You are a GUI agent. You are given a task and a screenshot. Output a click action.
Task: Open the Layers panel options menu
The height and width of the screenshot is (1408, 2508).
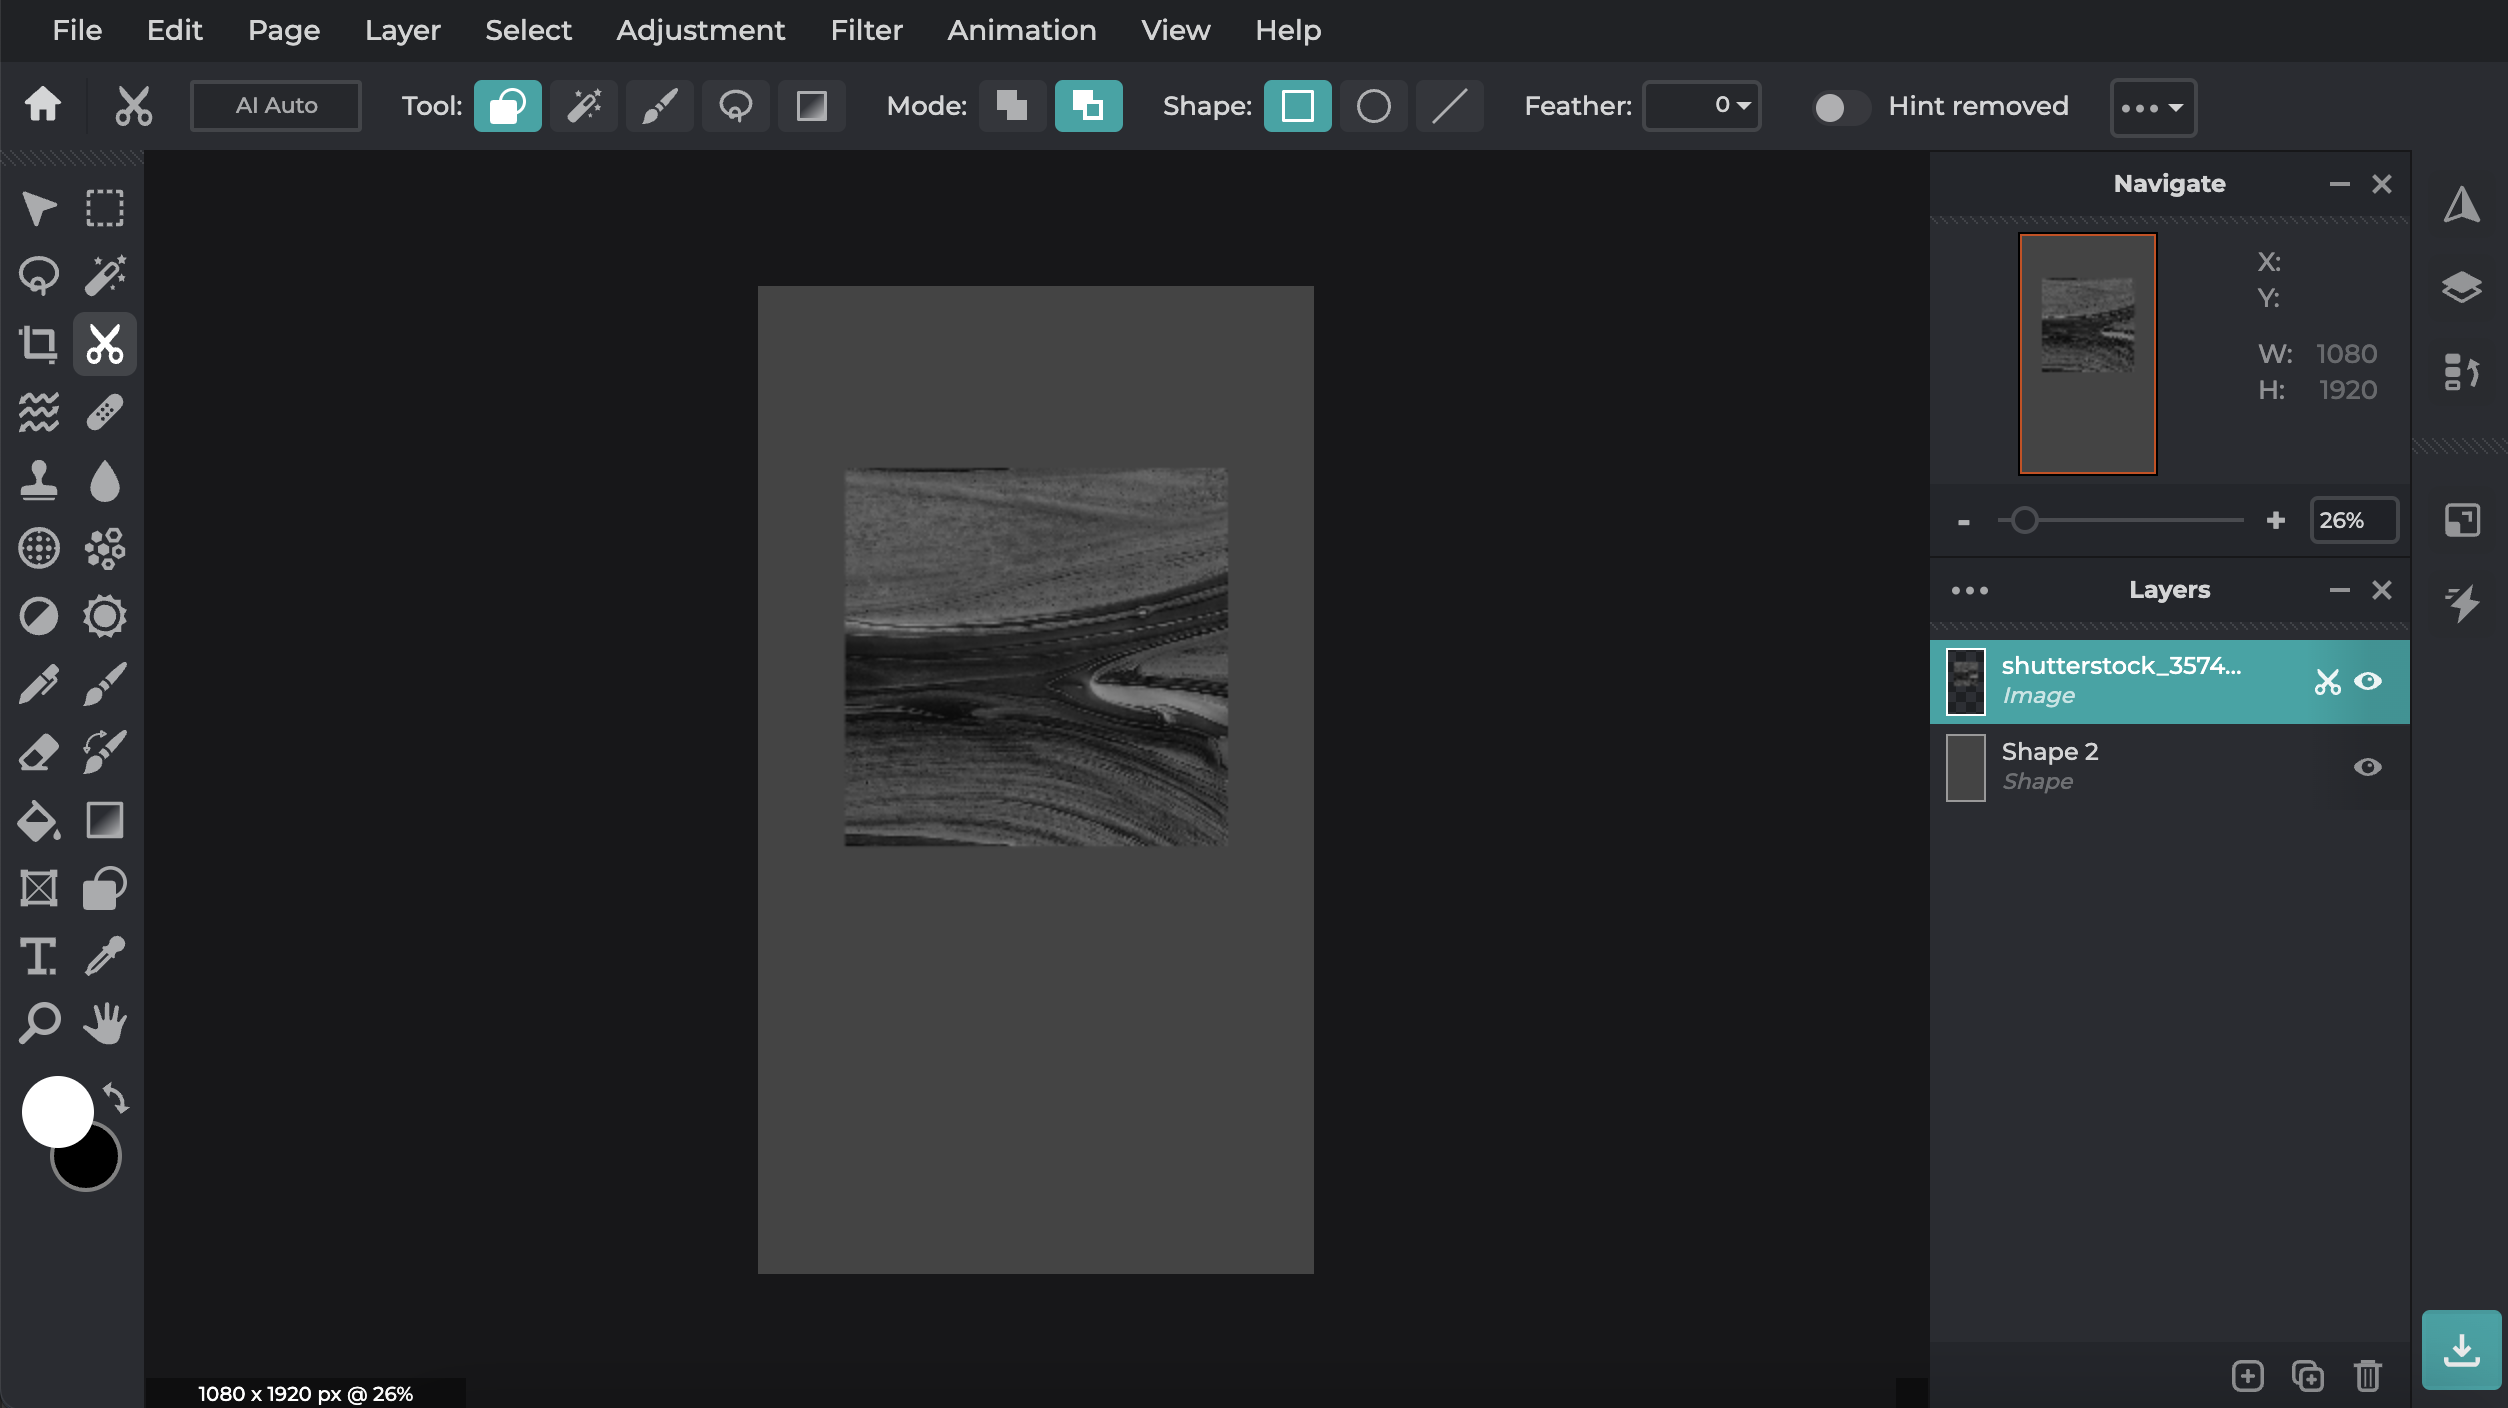click(1970, 591)
